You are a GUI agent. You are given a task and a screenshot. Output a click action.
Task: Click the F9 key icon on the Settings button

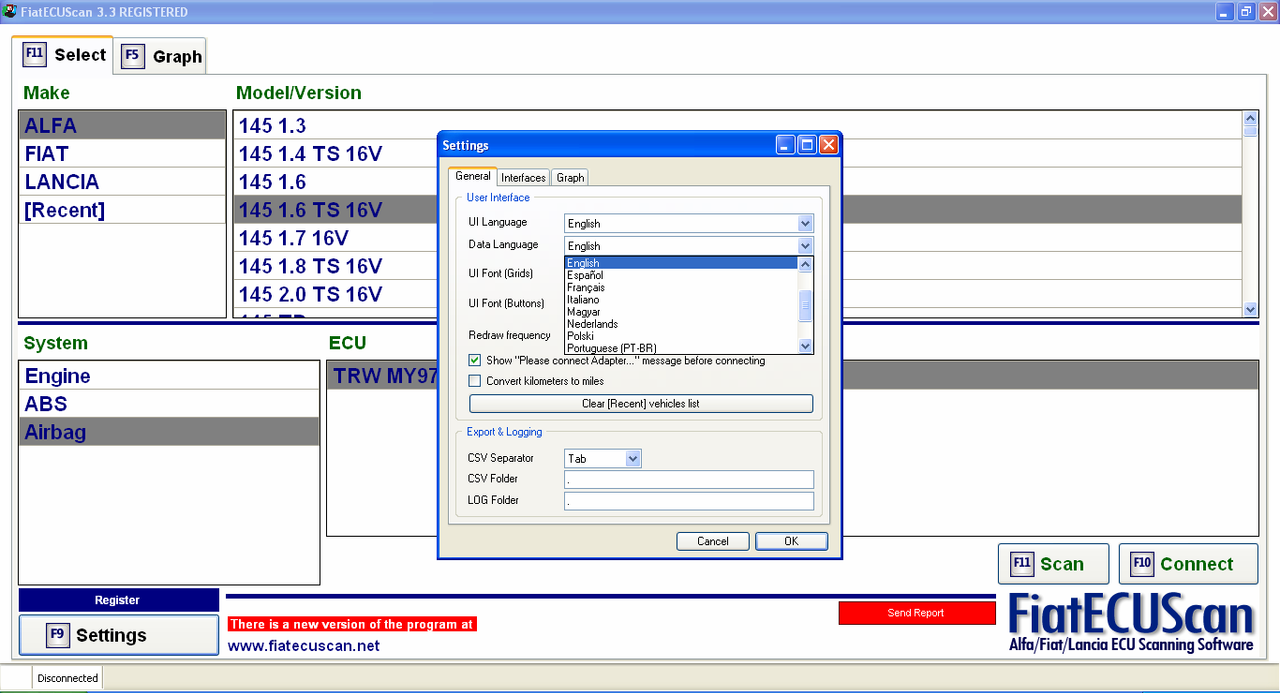pyautogui.click(x=58, y=635)
